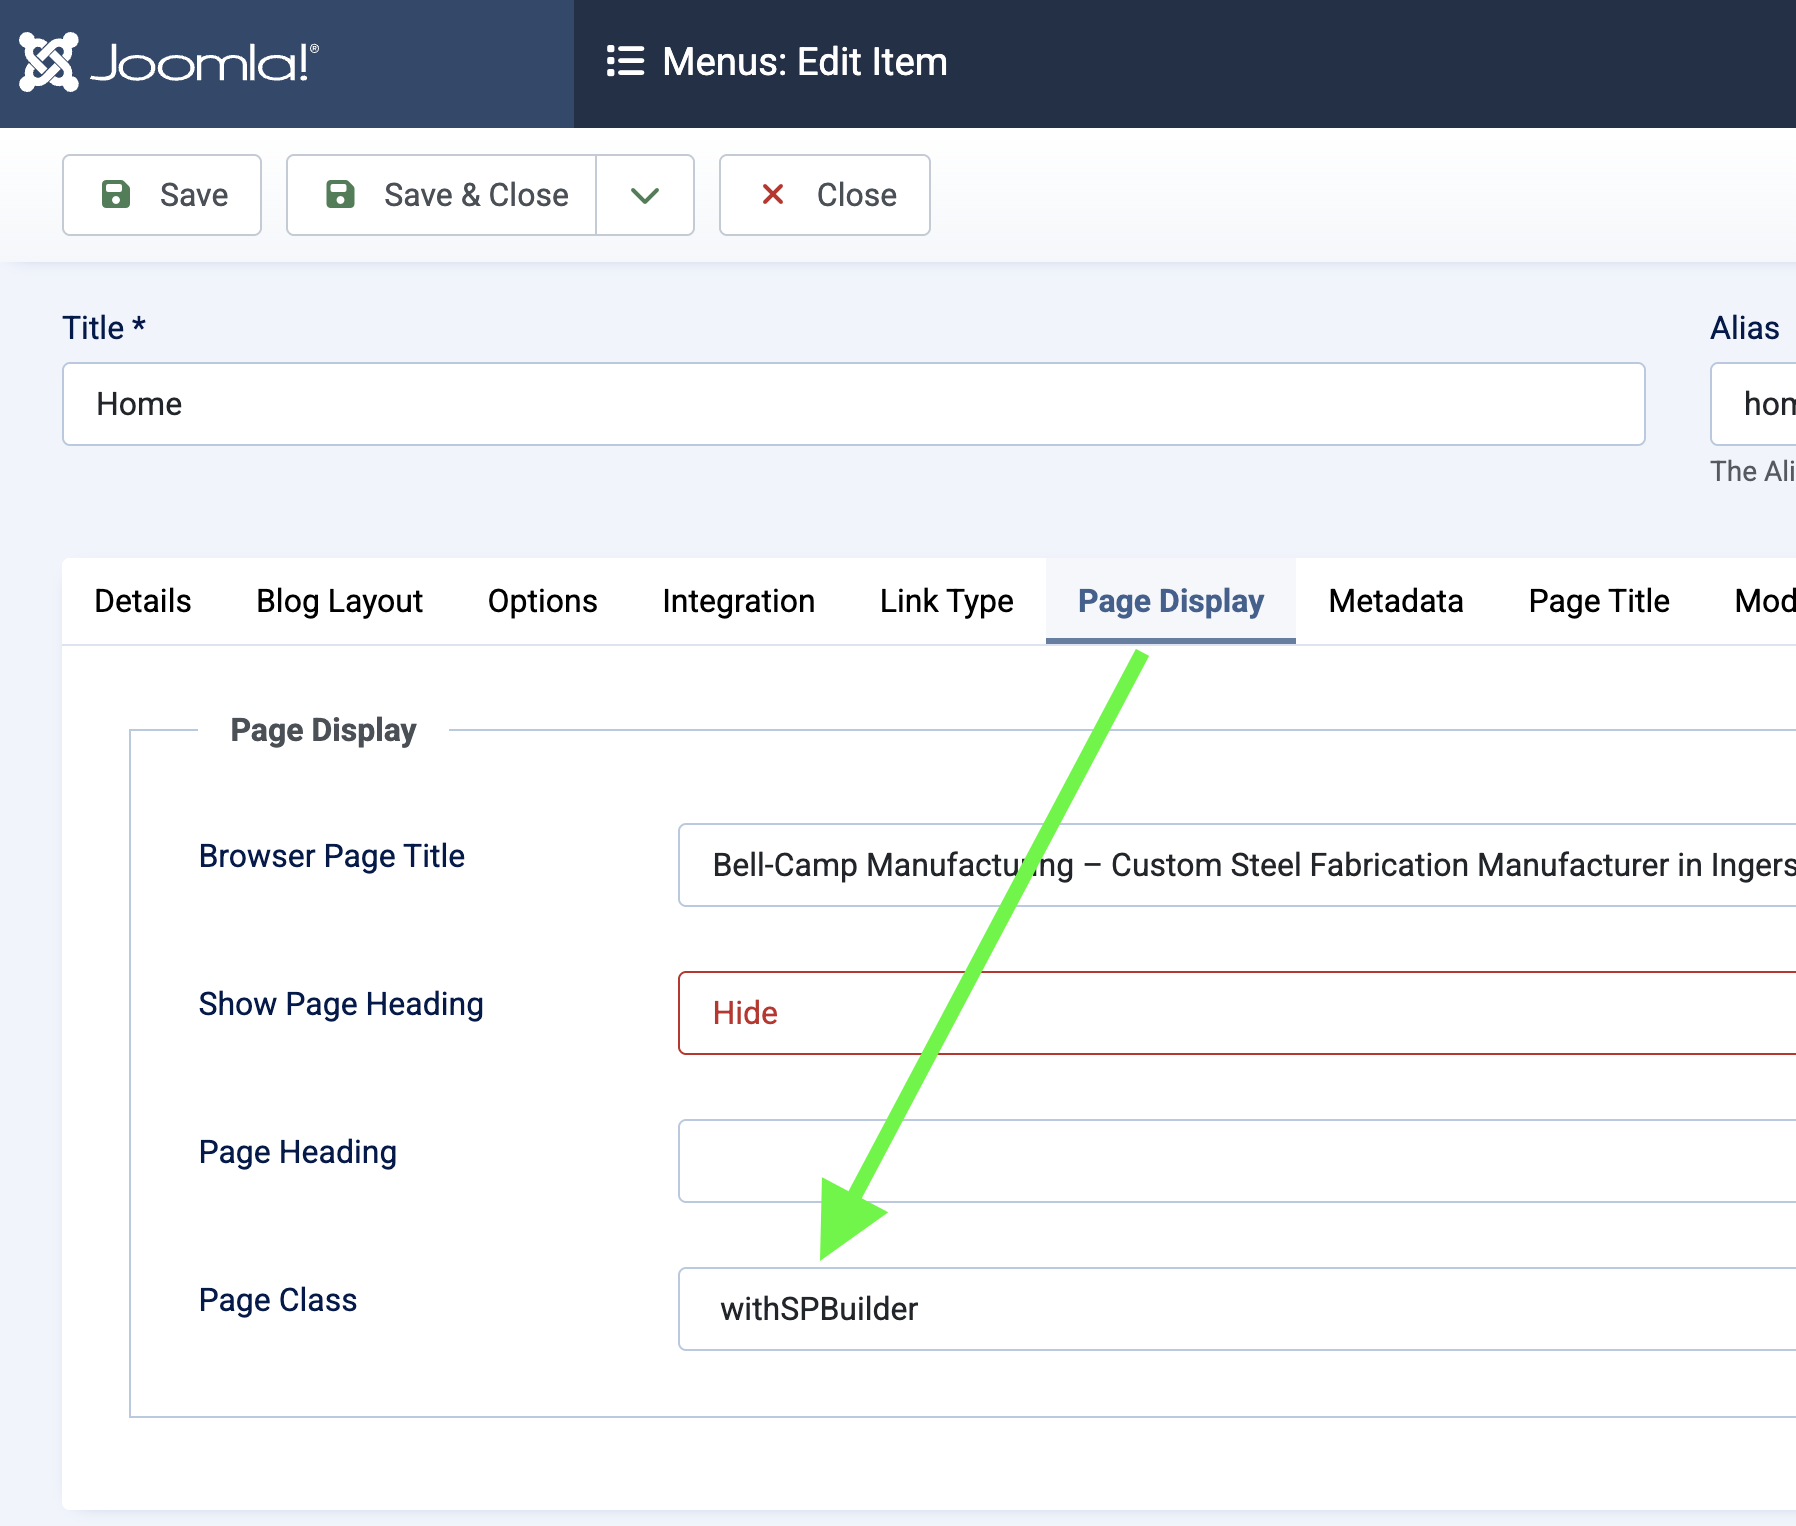Go to the Options tab
The height and width of the screenshot is (1526, 1796).
pos(542,601)
